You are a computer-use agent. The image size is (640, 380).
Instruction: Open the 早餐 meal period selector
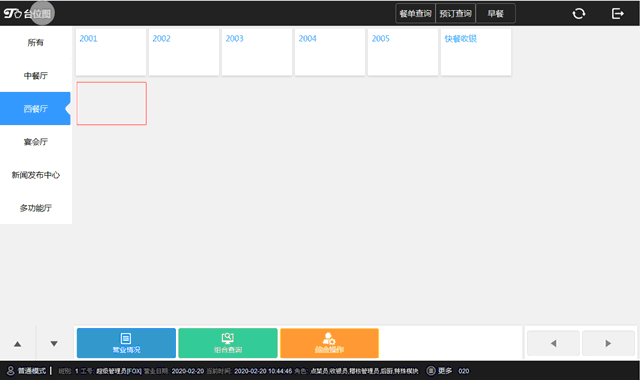click(x=496, y=13)
